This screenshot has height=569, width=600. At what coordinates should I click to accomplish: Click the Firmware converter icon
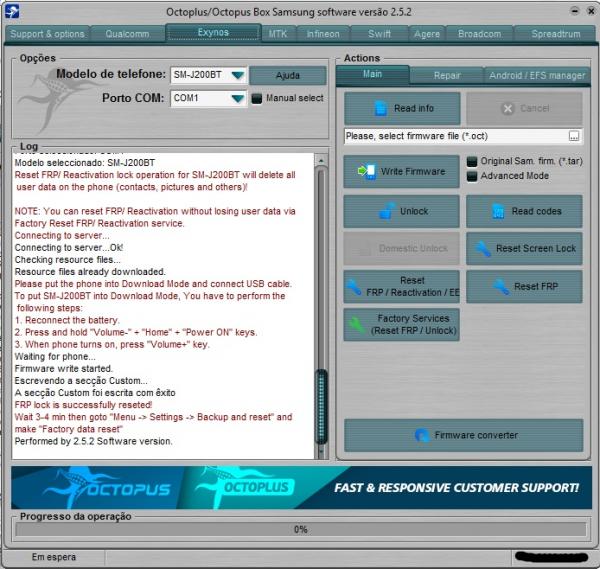click(422, 435)
